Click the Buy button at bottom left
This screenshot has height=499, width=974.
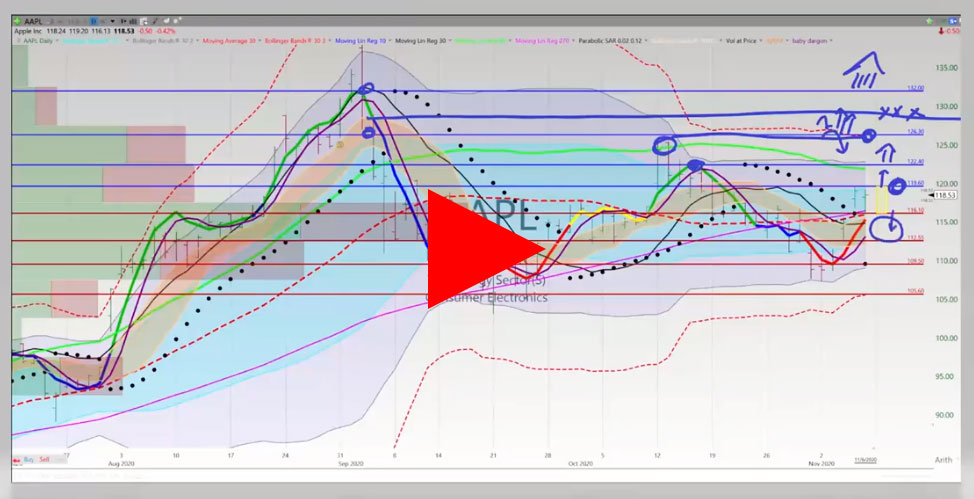(29, 460)
